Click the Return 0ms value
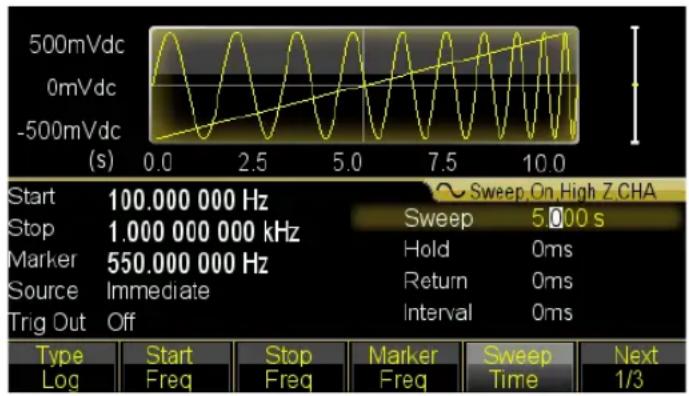Viewport: 689px width, 396px height. point(552,281)
